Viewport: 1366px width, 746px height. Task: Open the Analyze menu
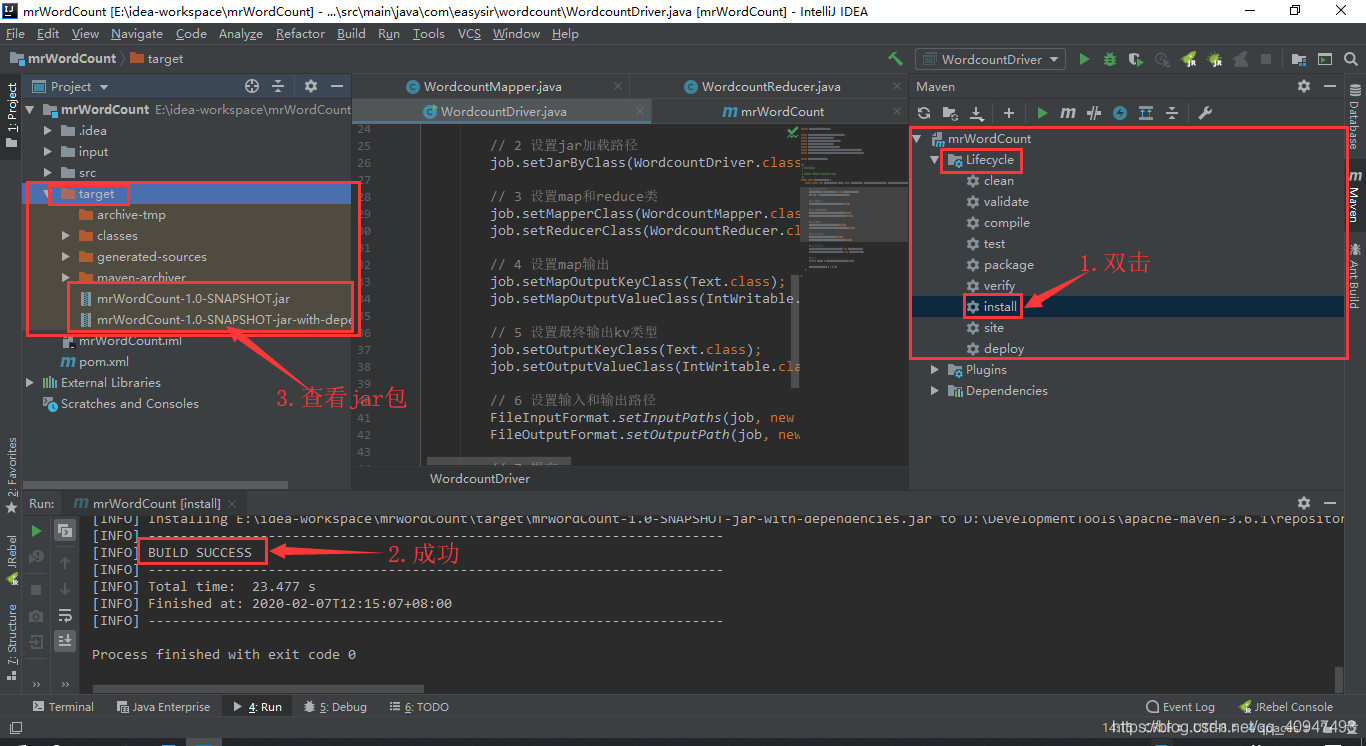click(x=240, y=33)
